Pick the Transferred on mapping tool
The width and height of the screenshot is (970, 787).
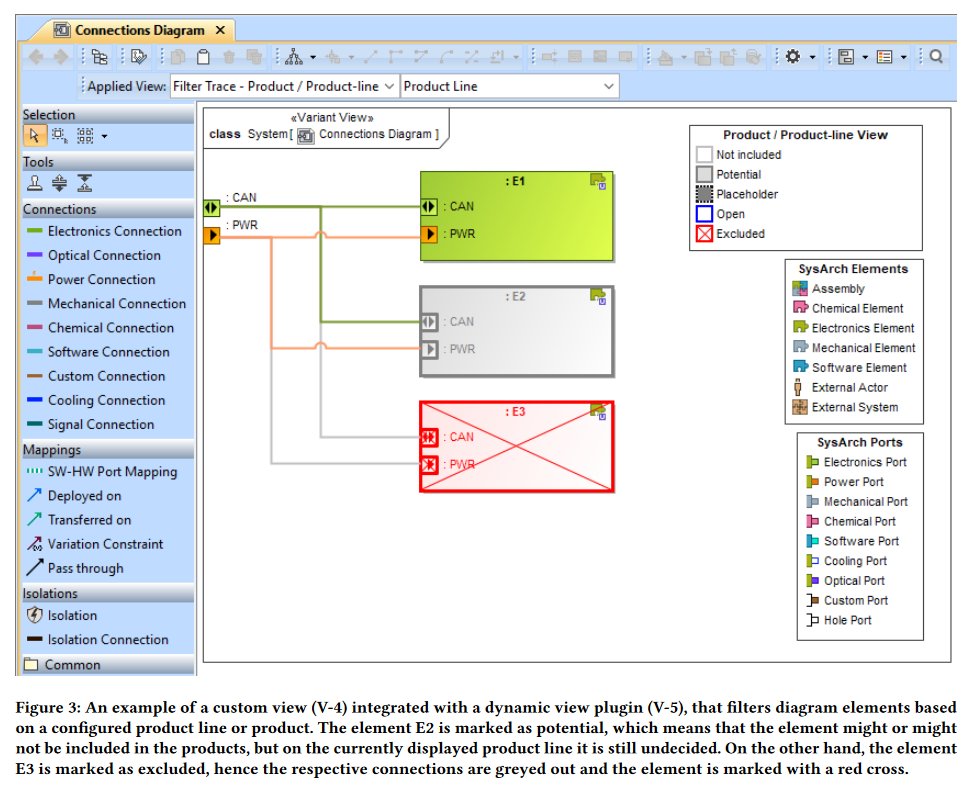click(79, 520)
